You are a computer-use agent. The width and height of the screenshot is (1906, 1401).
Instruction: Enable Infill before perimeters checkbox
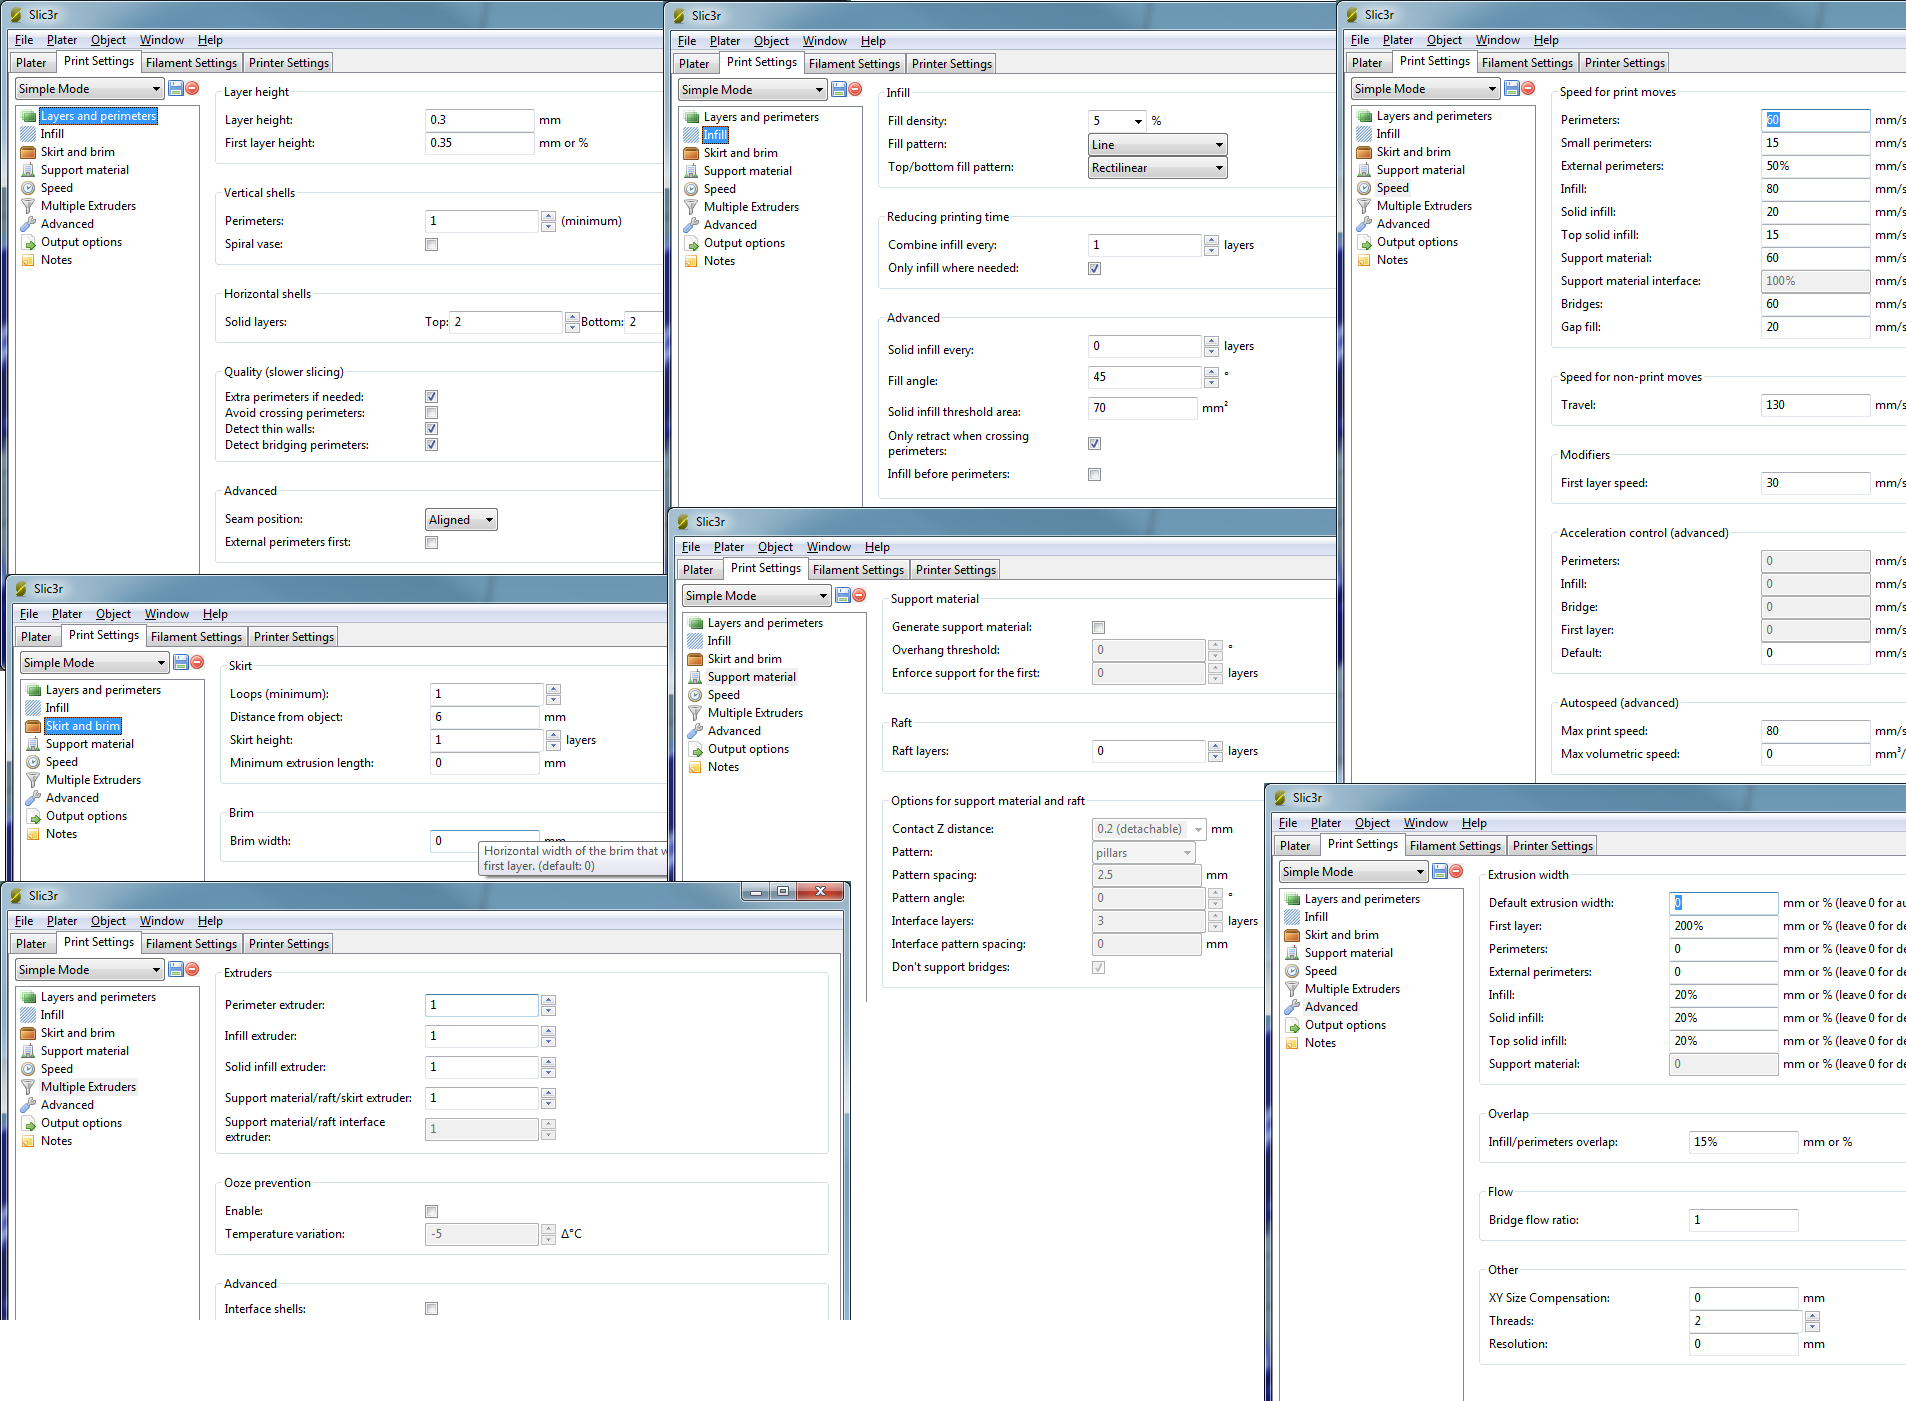point(1095,475)
